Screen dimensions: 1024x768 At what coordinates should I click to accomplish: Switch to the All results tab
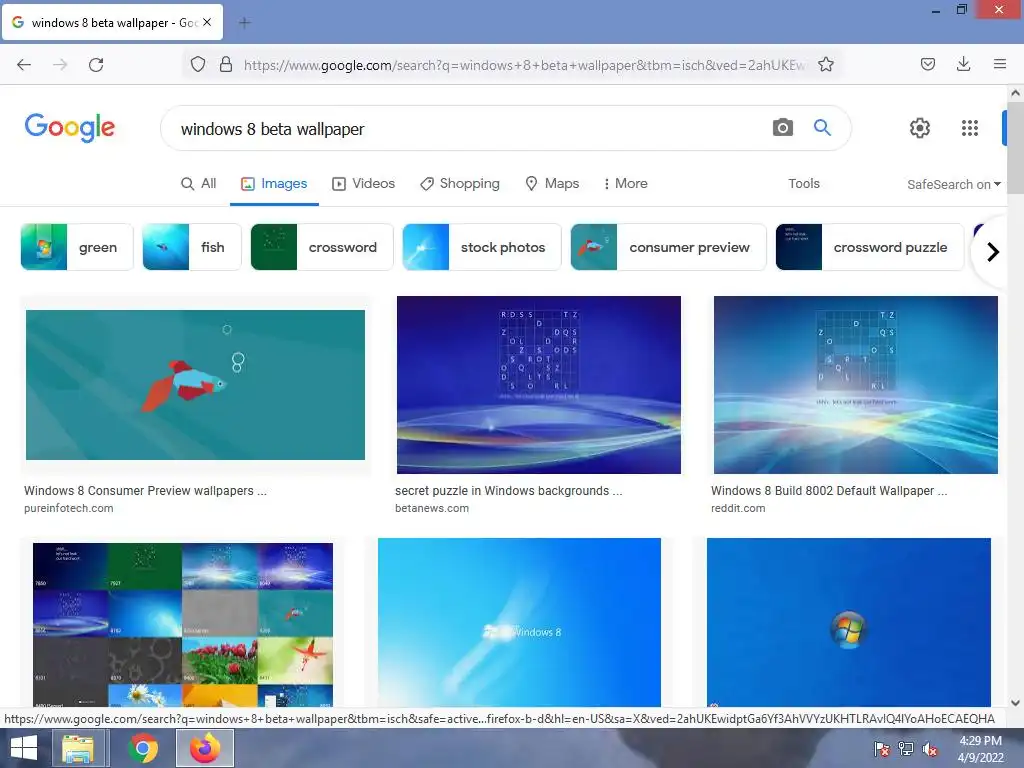pyautogui.click(x=199, y=184)
